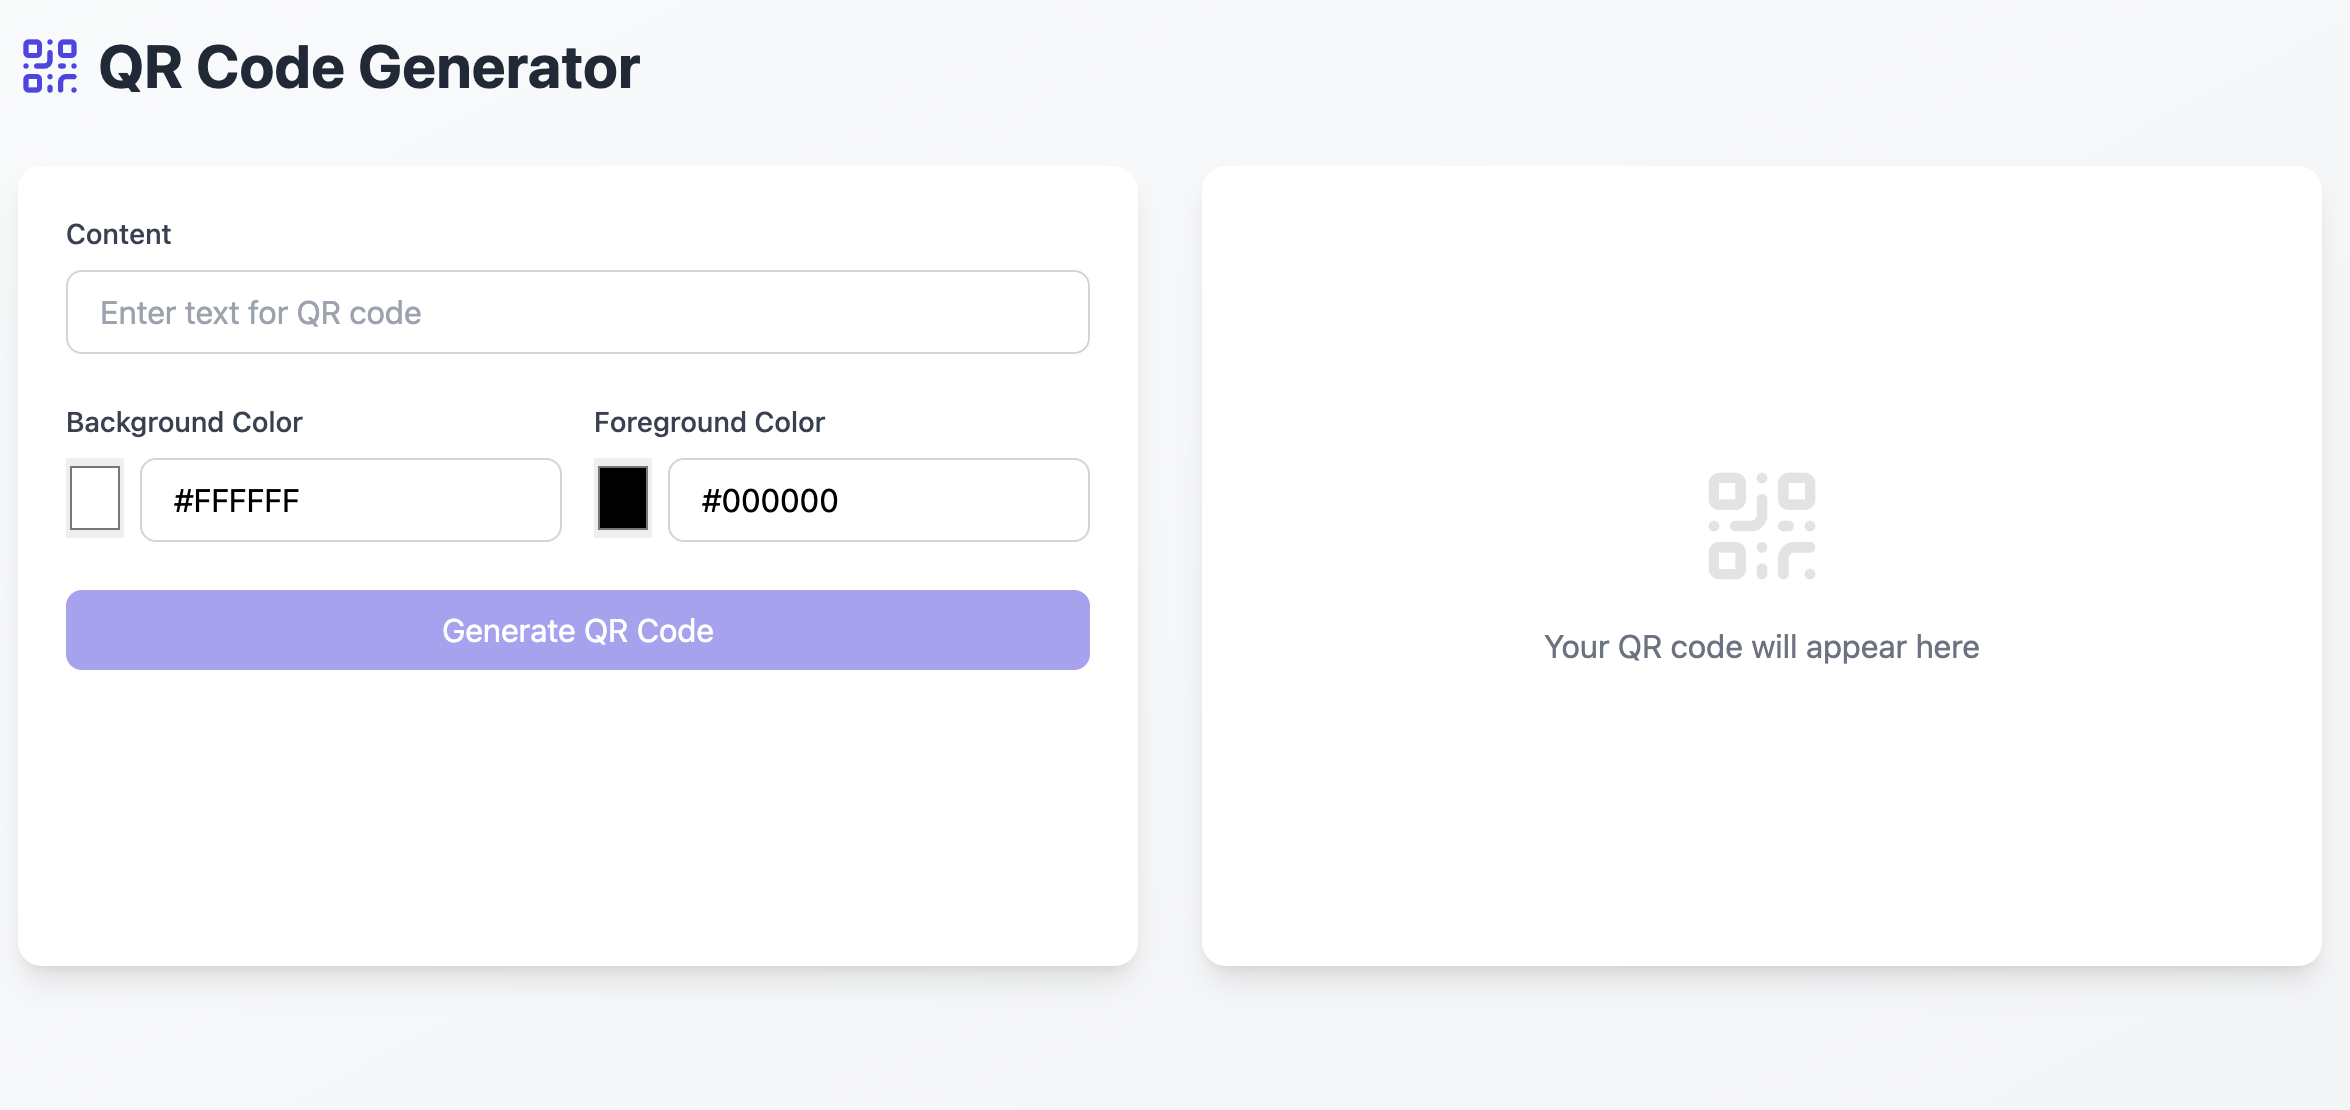Click the 'Content' field label
This screenshot has width=2350, height=1110.
coord(118,234)
